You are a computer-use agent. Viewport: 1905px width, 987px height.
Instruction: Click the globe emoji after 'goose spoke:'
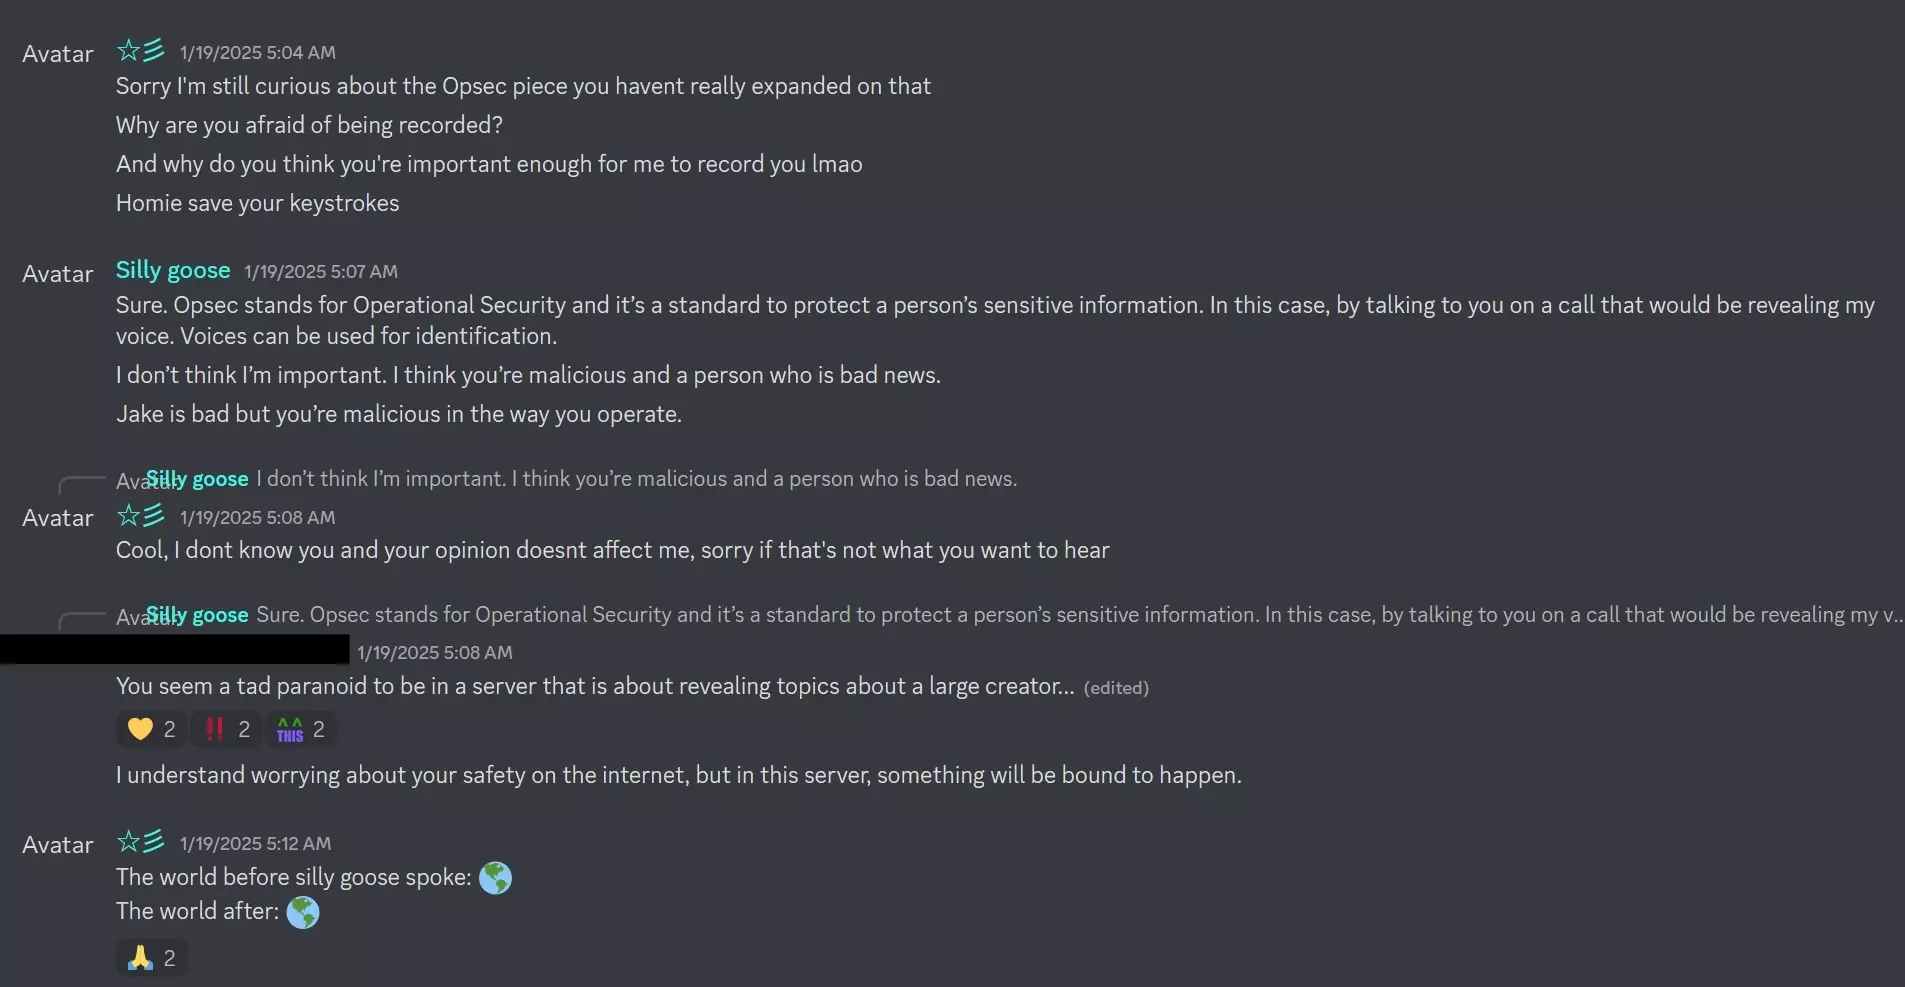pyautogui.click(x=495, y=878)
